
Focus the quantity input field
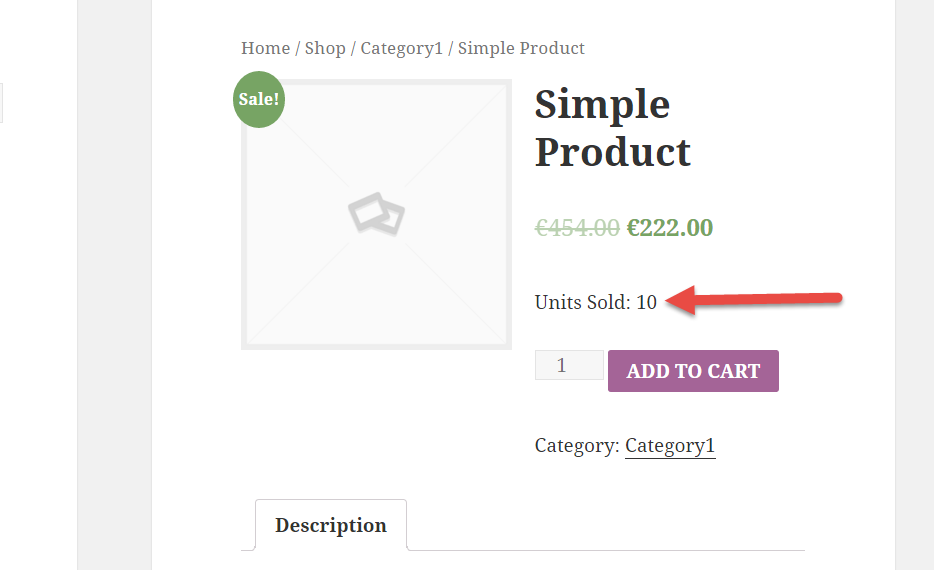568,365
